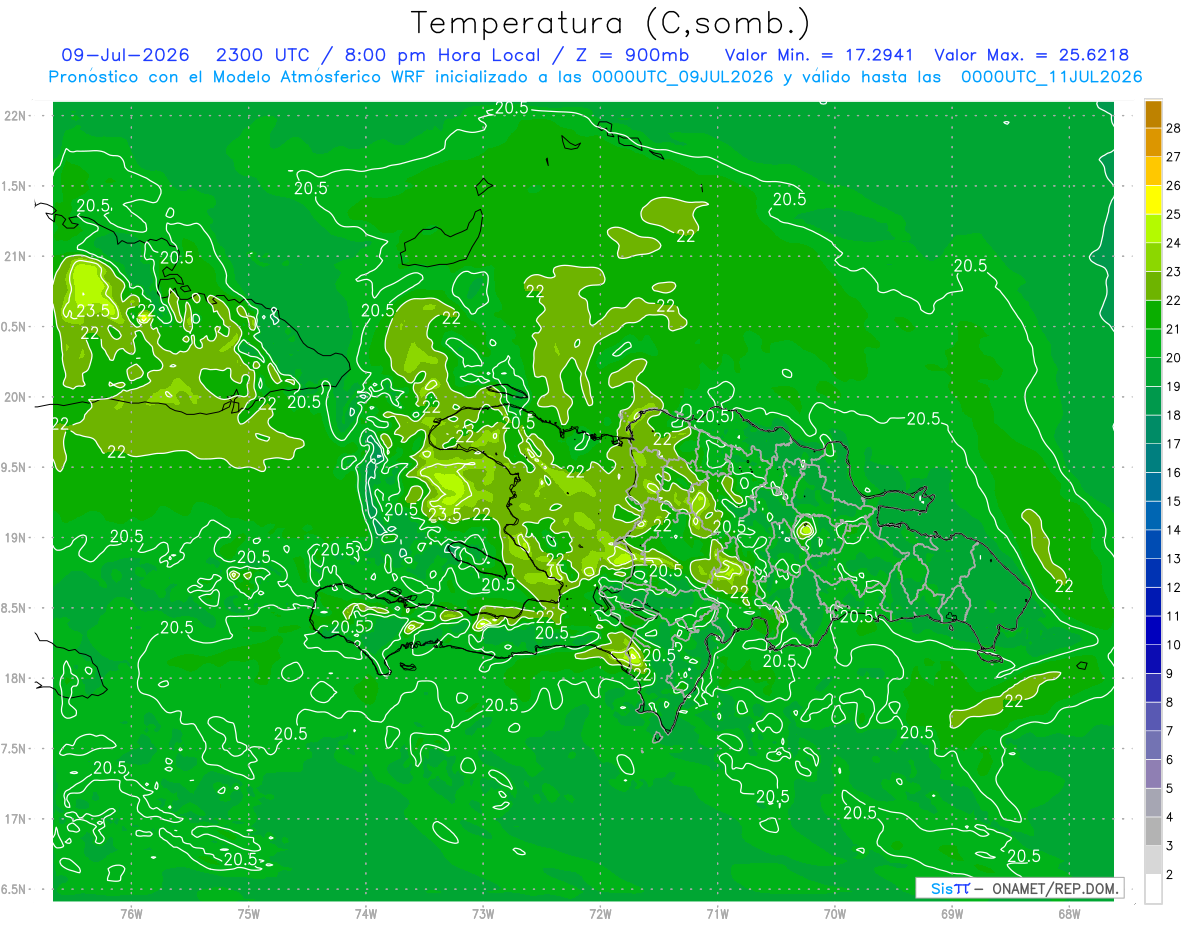
Task: Select the 'Z = 900mb' level text
Action: click(x=632, y=55)
